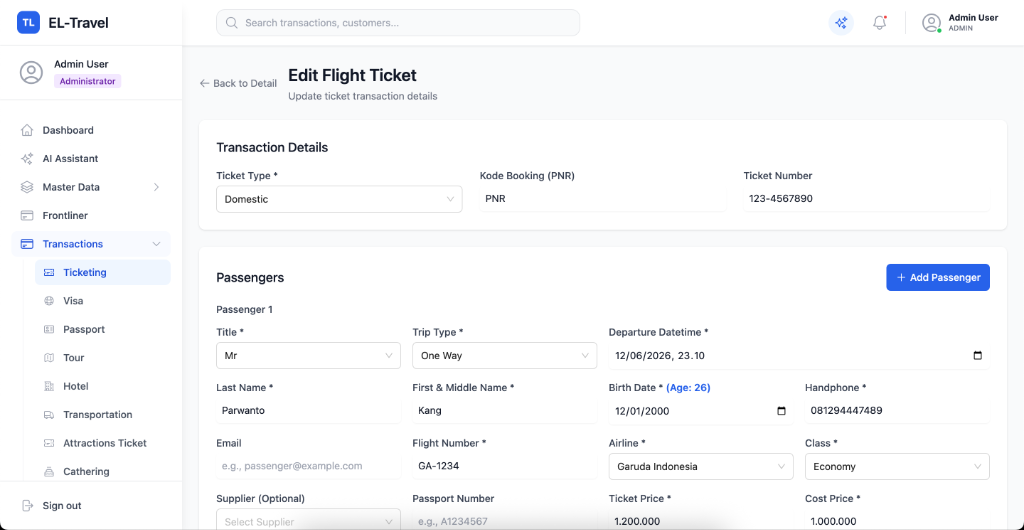
Task: Click the Add Passenger button
Action: tap(938, 277)
